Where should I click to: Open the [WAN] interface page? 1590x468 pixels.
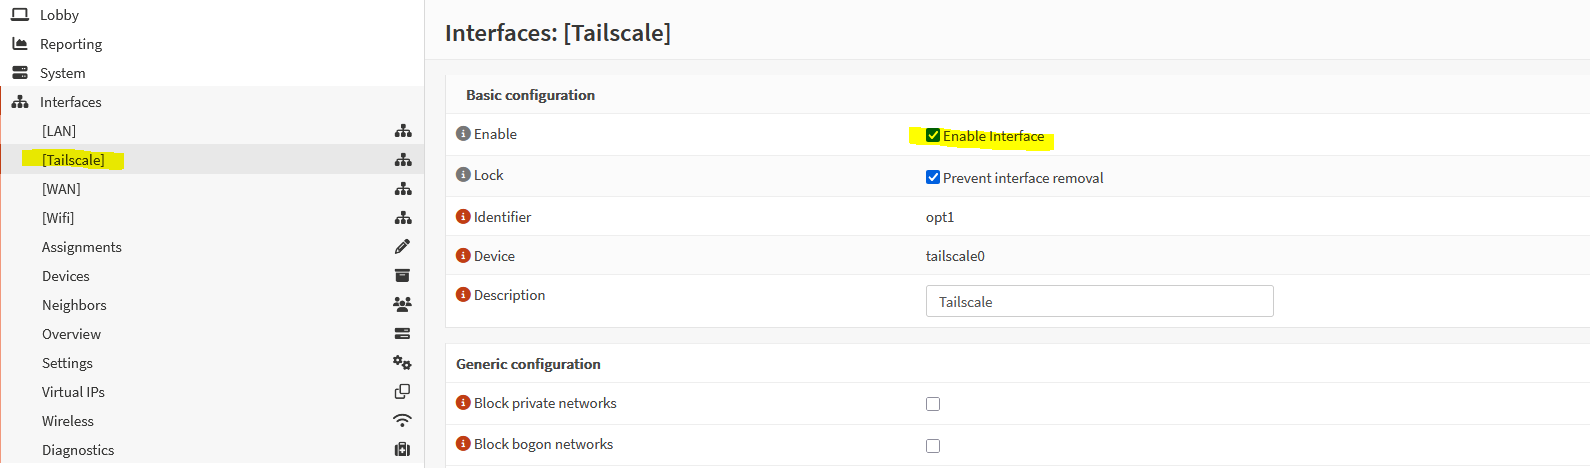click(x=61, y=189)
